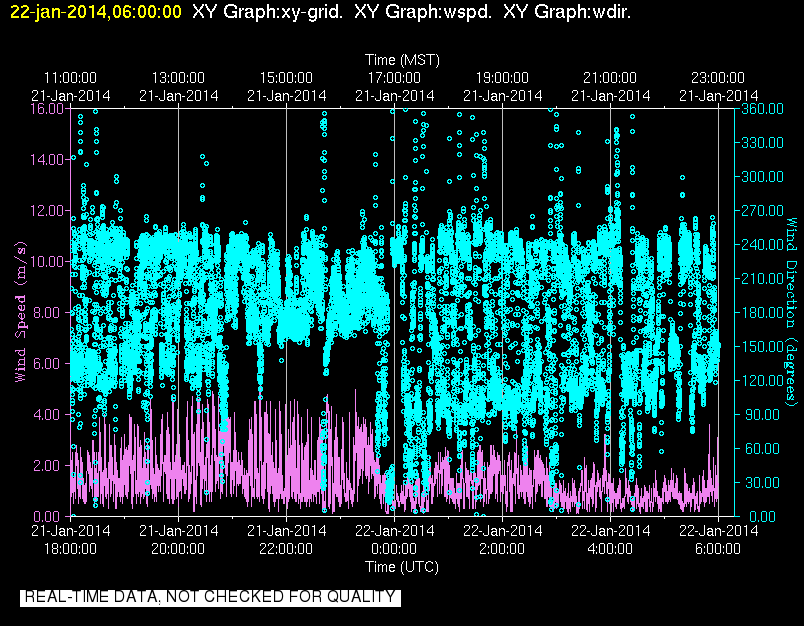The height and width of the screenshot is (626, 804).
Task: Click the Time (MST) axis title
Action: click(x=402, y=60)
